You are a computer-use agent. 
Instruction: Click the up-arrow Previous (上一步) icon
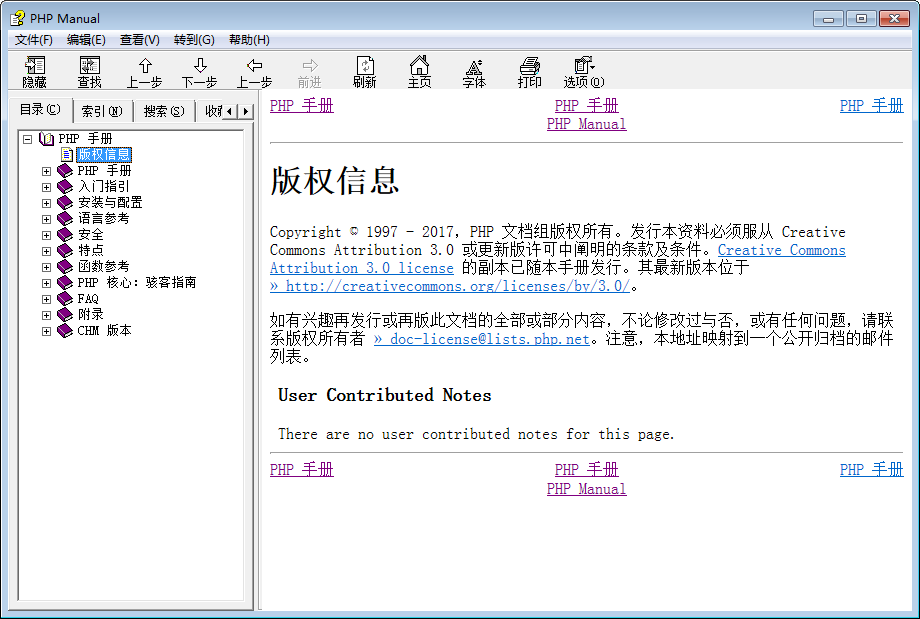pos(145,66)
